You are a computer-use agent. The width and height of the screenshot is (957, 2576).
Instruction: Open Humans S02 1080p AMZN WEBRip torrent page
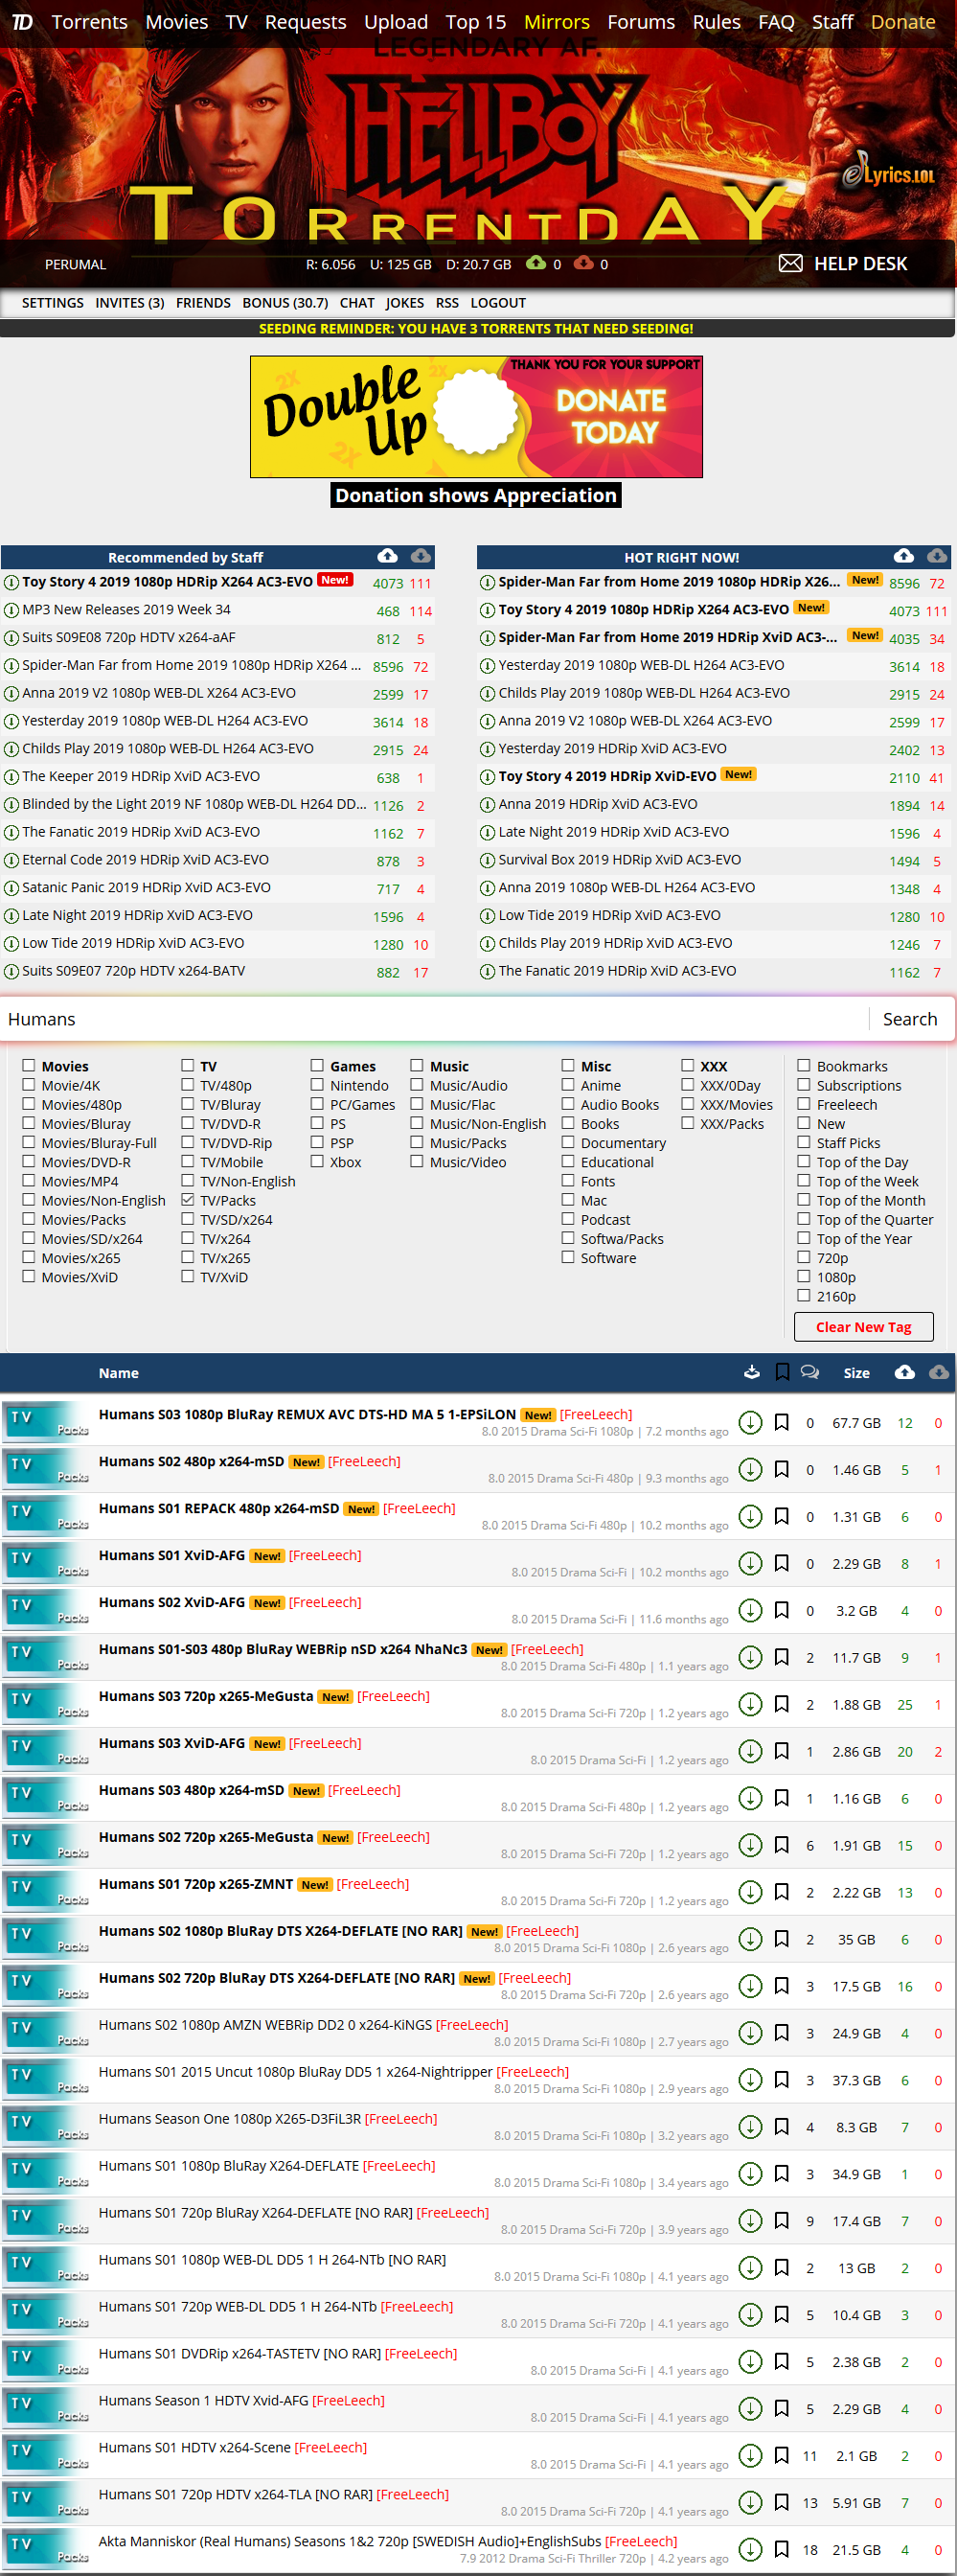tap(265, 2024)
